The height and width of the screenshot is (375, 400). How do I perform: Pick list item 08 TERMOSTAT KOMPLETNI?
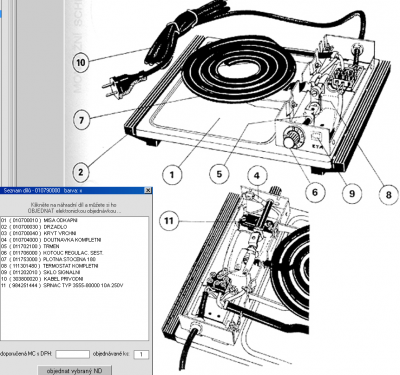[50, 266]
